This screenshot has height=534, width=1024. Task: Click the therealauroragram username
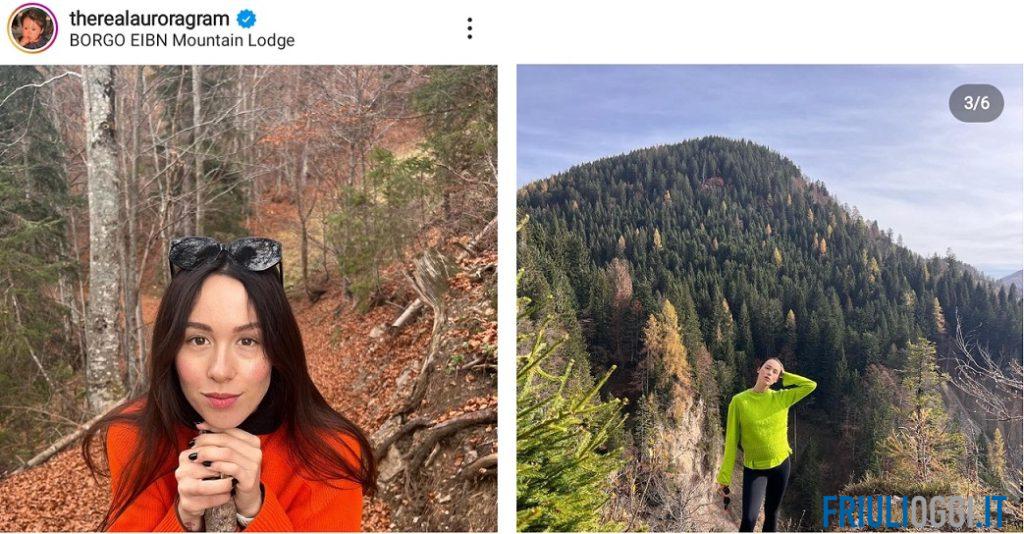[149, 19]
